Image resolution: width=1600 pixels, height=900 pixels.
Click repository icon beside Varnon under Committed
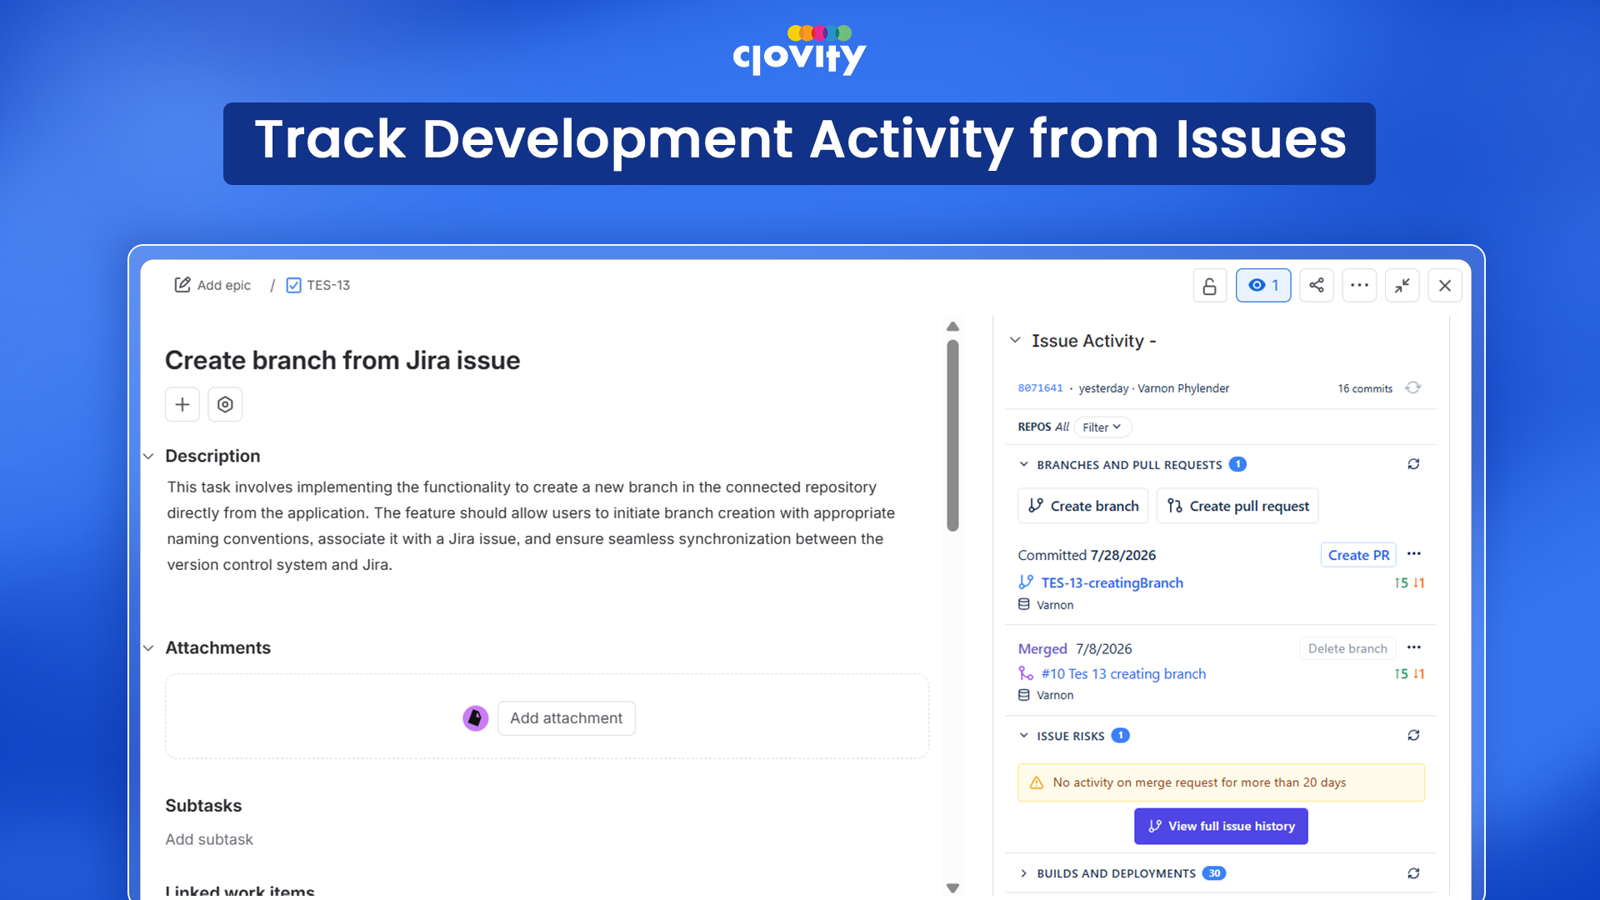pyautogui.click(x=1024, y=604)
